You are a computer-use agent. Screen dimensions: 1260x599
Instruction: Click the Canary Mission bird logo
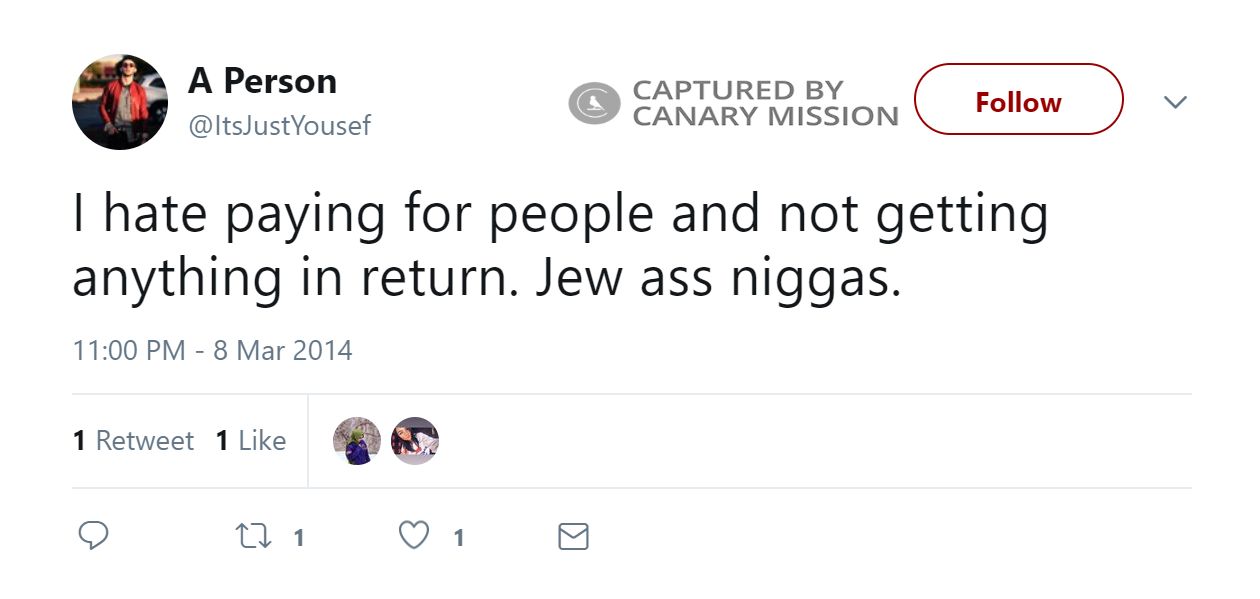click(594, 103)
